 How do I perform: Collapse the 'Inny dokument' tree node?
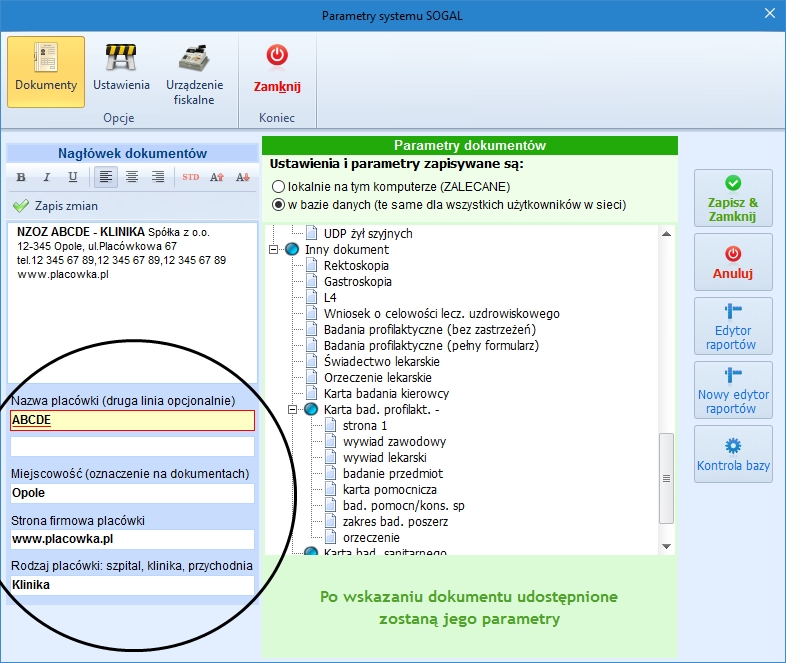273,250
